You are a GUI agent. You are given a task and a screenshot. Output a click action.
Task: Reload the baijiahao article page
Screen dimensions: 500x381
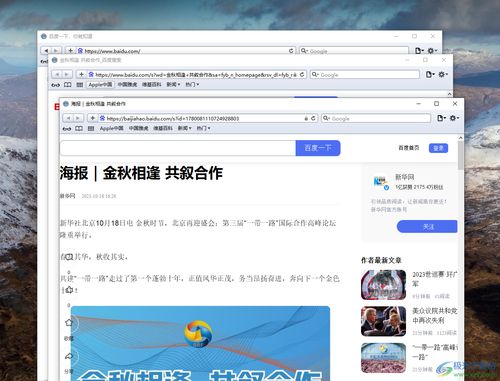point(313,118)
